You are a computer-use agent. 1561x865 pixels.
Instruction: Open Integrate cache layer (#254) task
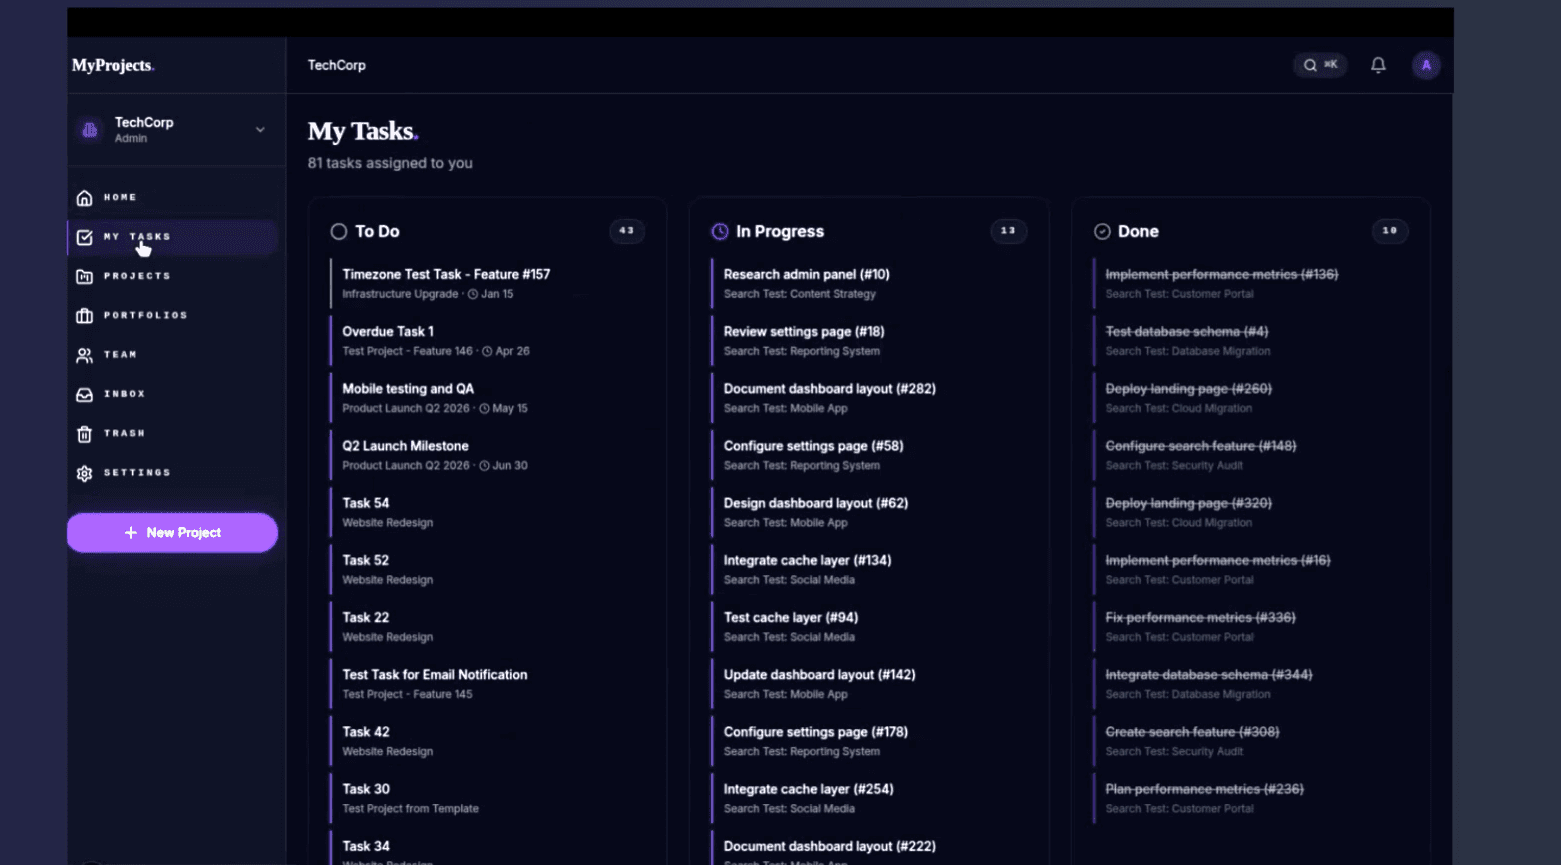[869, 798]
